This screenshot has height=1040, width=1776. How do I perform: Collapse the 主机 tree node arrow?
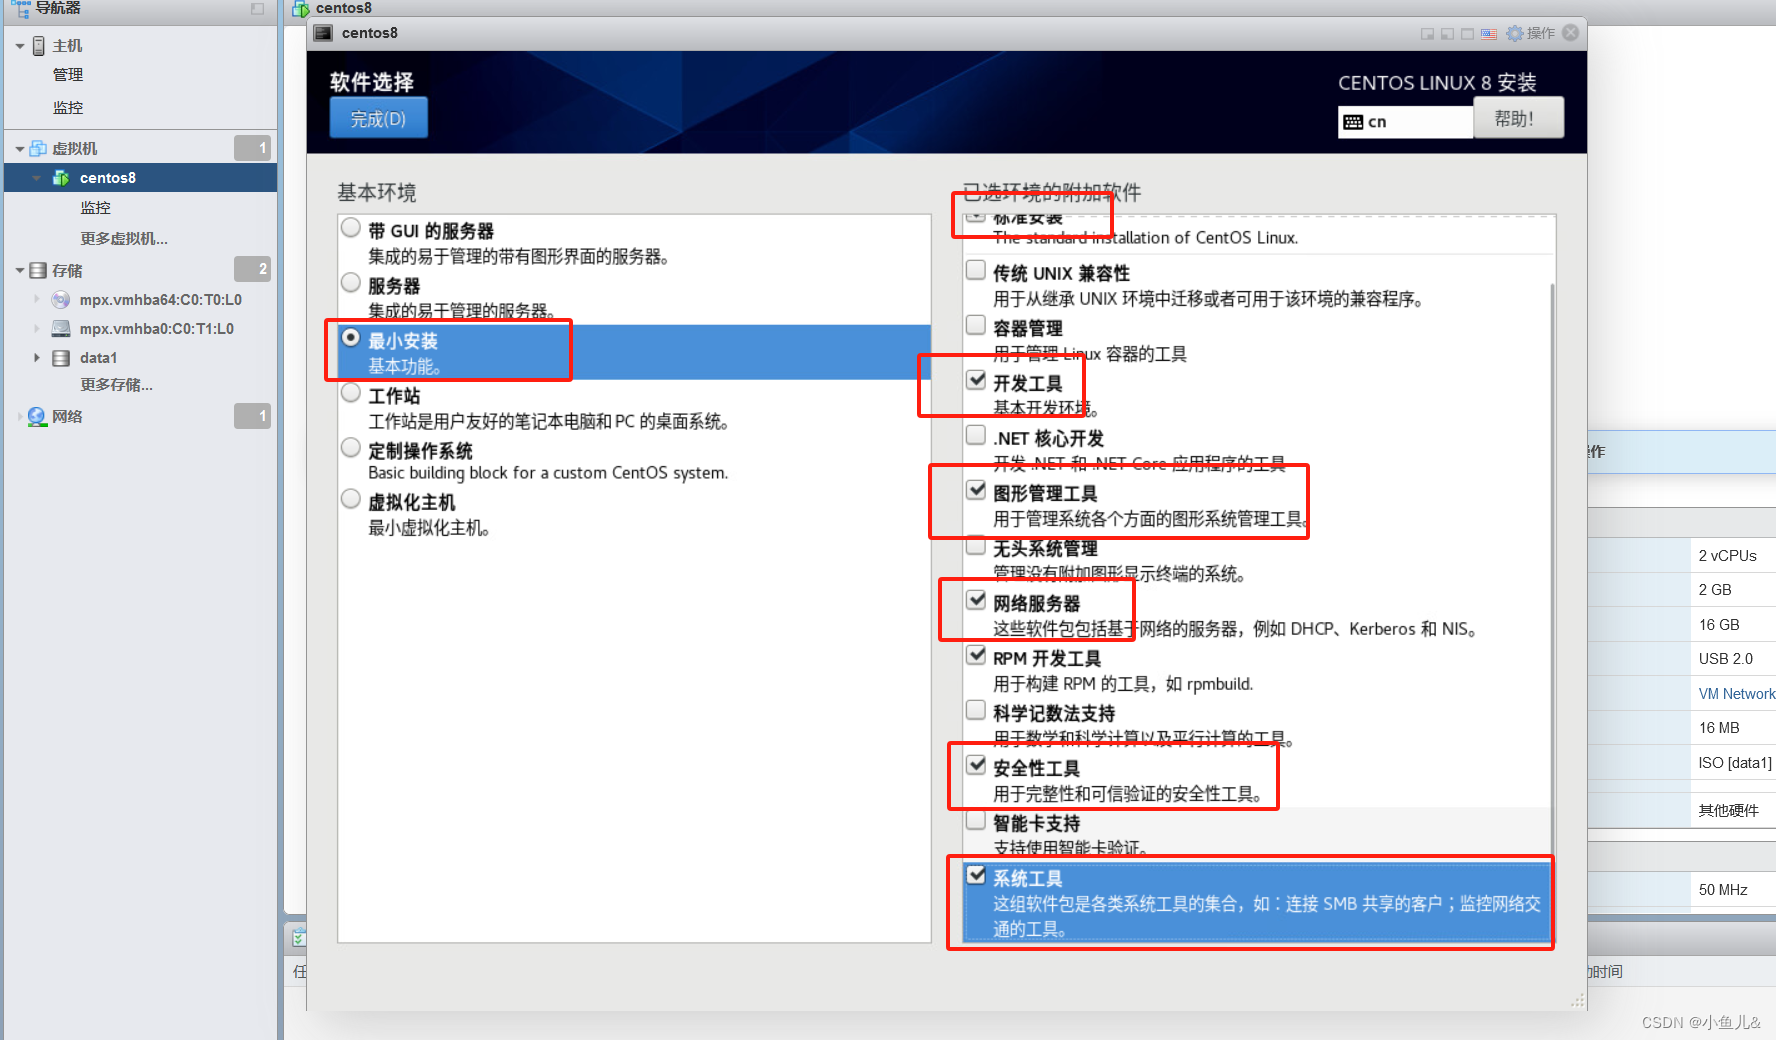coord(20,46)
